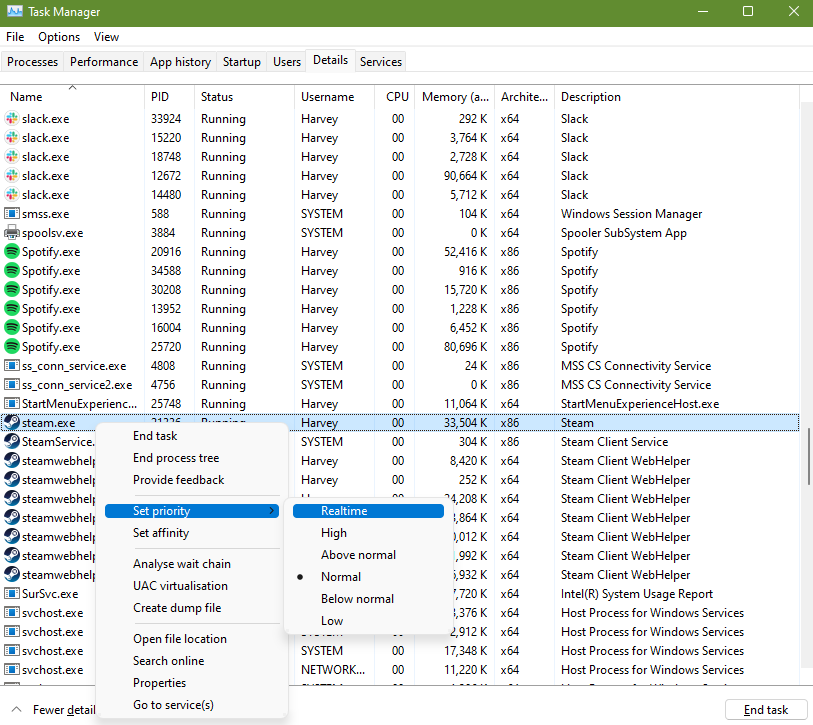Click the slack.exe icon for PID 18748
813x725 pixels.
tap(11, 157)
